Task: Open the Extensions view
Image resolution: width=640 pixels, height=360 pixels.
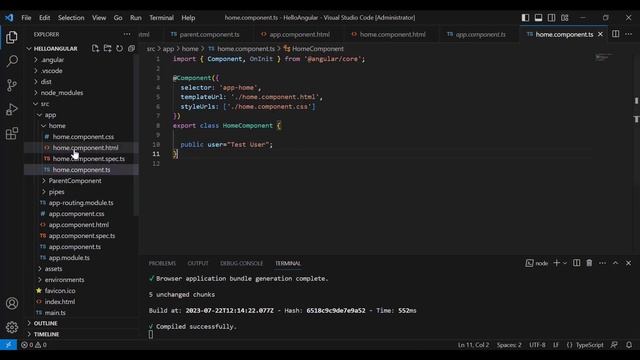Action: click(x=12, y=133)
